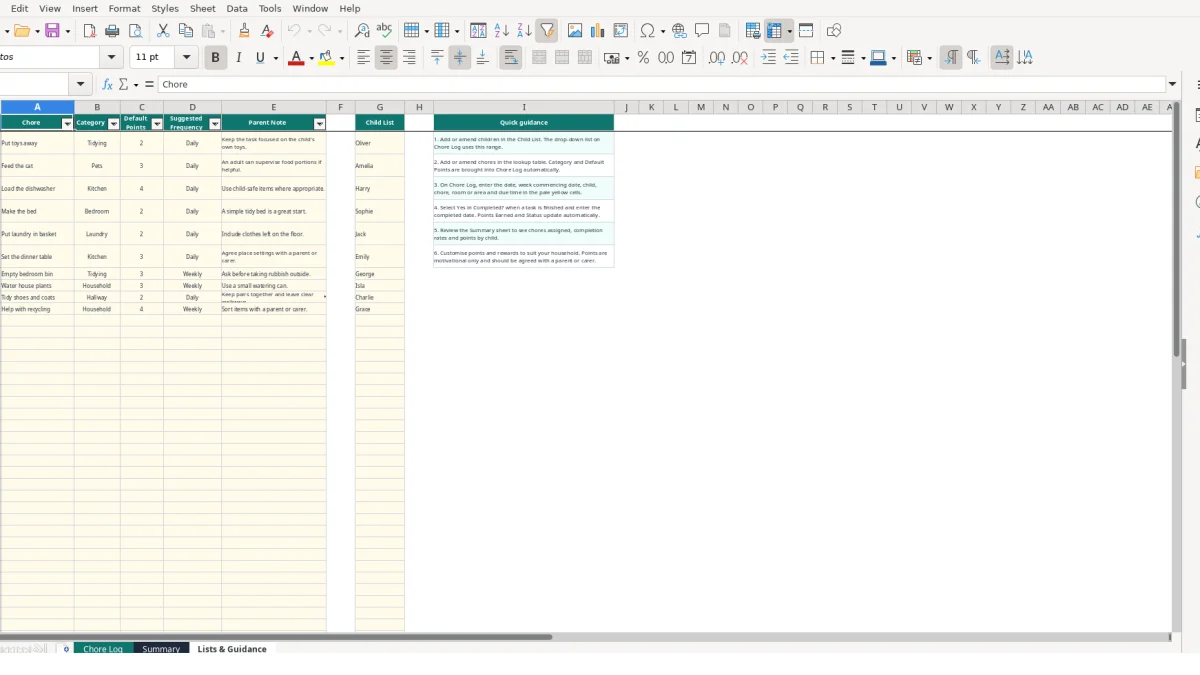Open the Chore column filter dropdown
Screen dimensions: 1200x675
[x=68, y=124]
